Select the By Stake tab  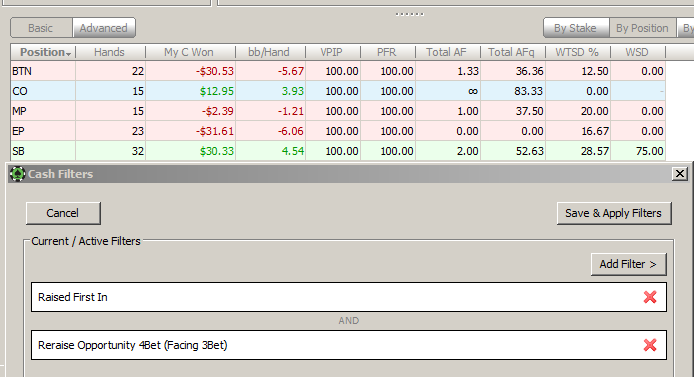tap(576, 28)
